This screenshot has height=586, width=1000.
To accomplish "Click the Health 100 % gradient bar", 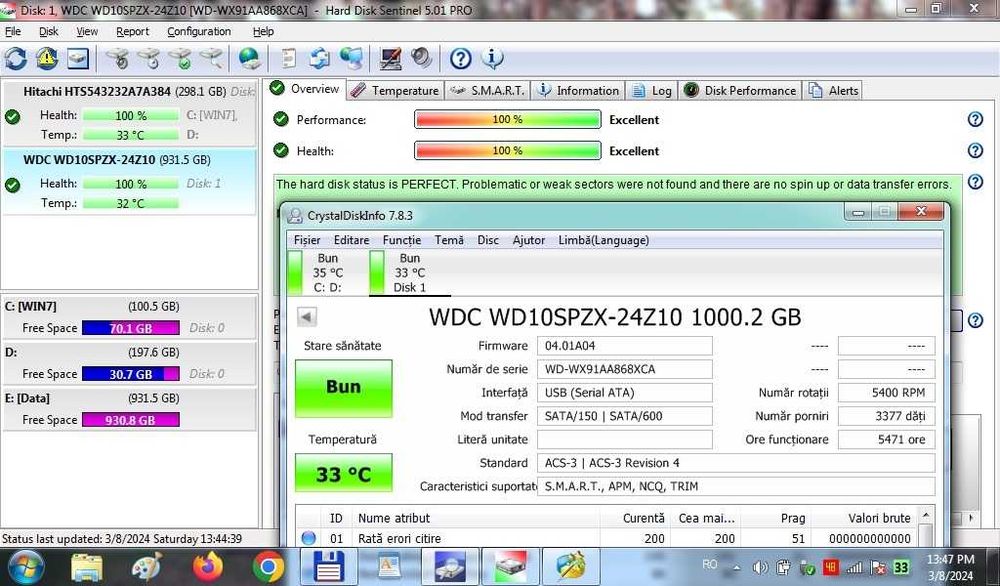I will (508, 150).
